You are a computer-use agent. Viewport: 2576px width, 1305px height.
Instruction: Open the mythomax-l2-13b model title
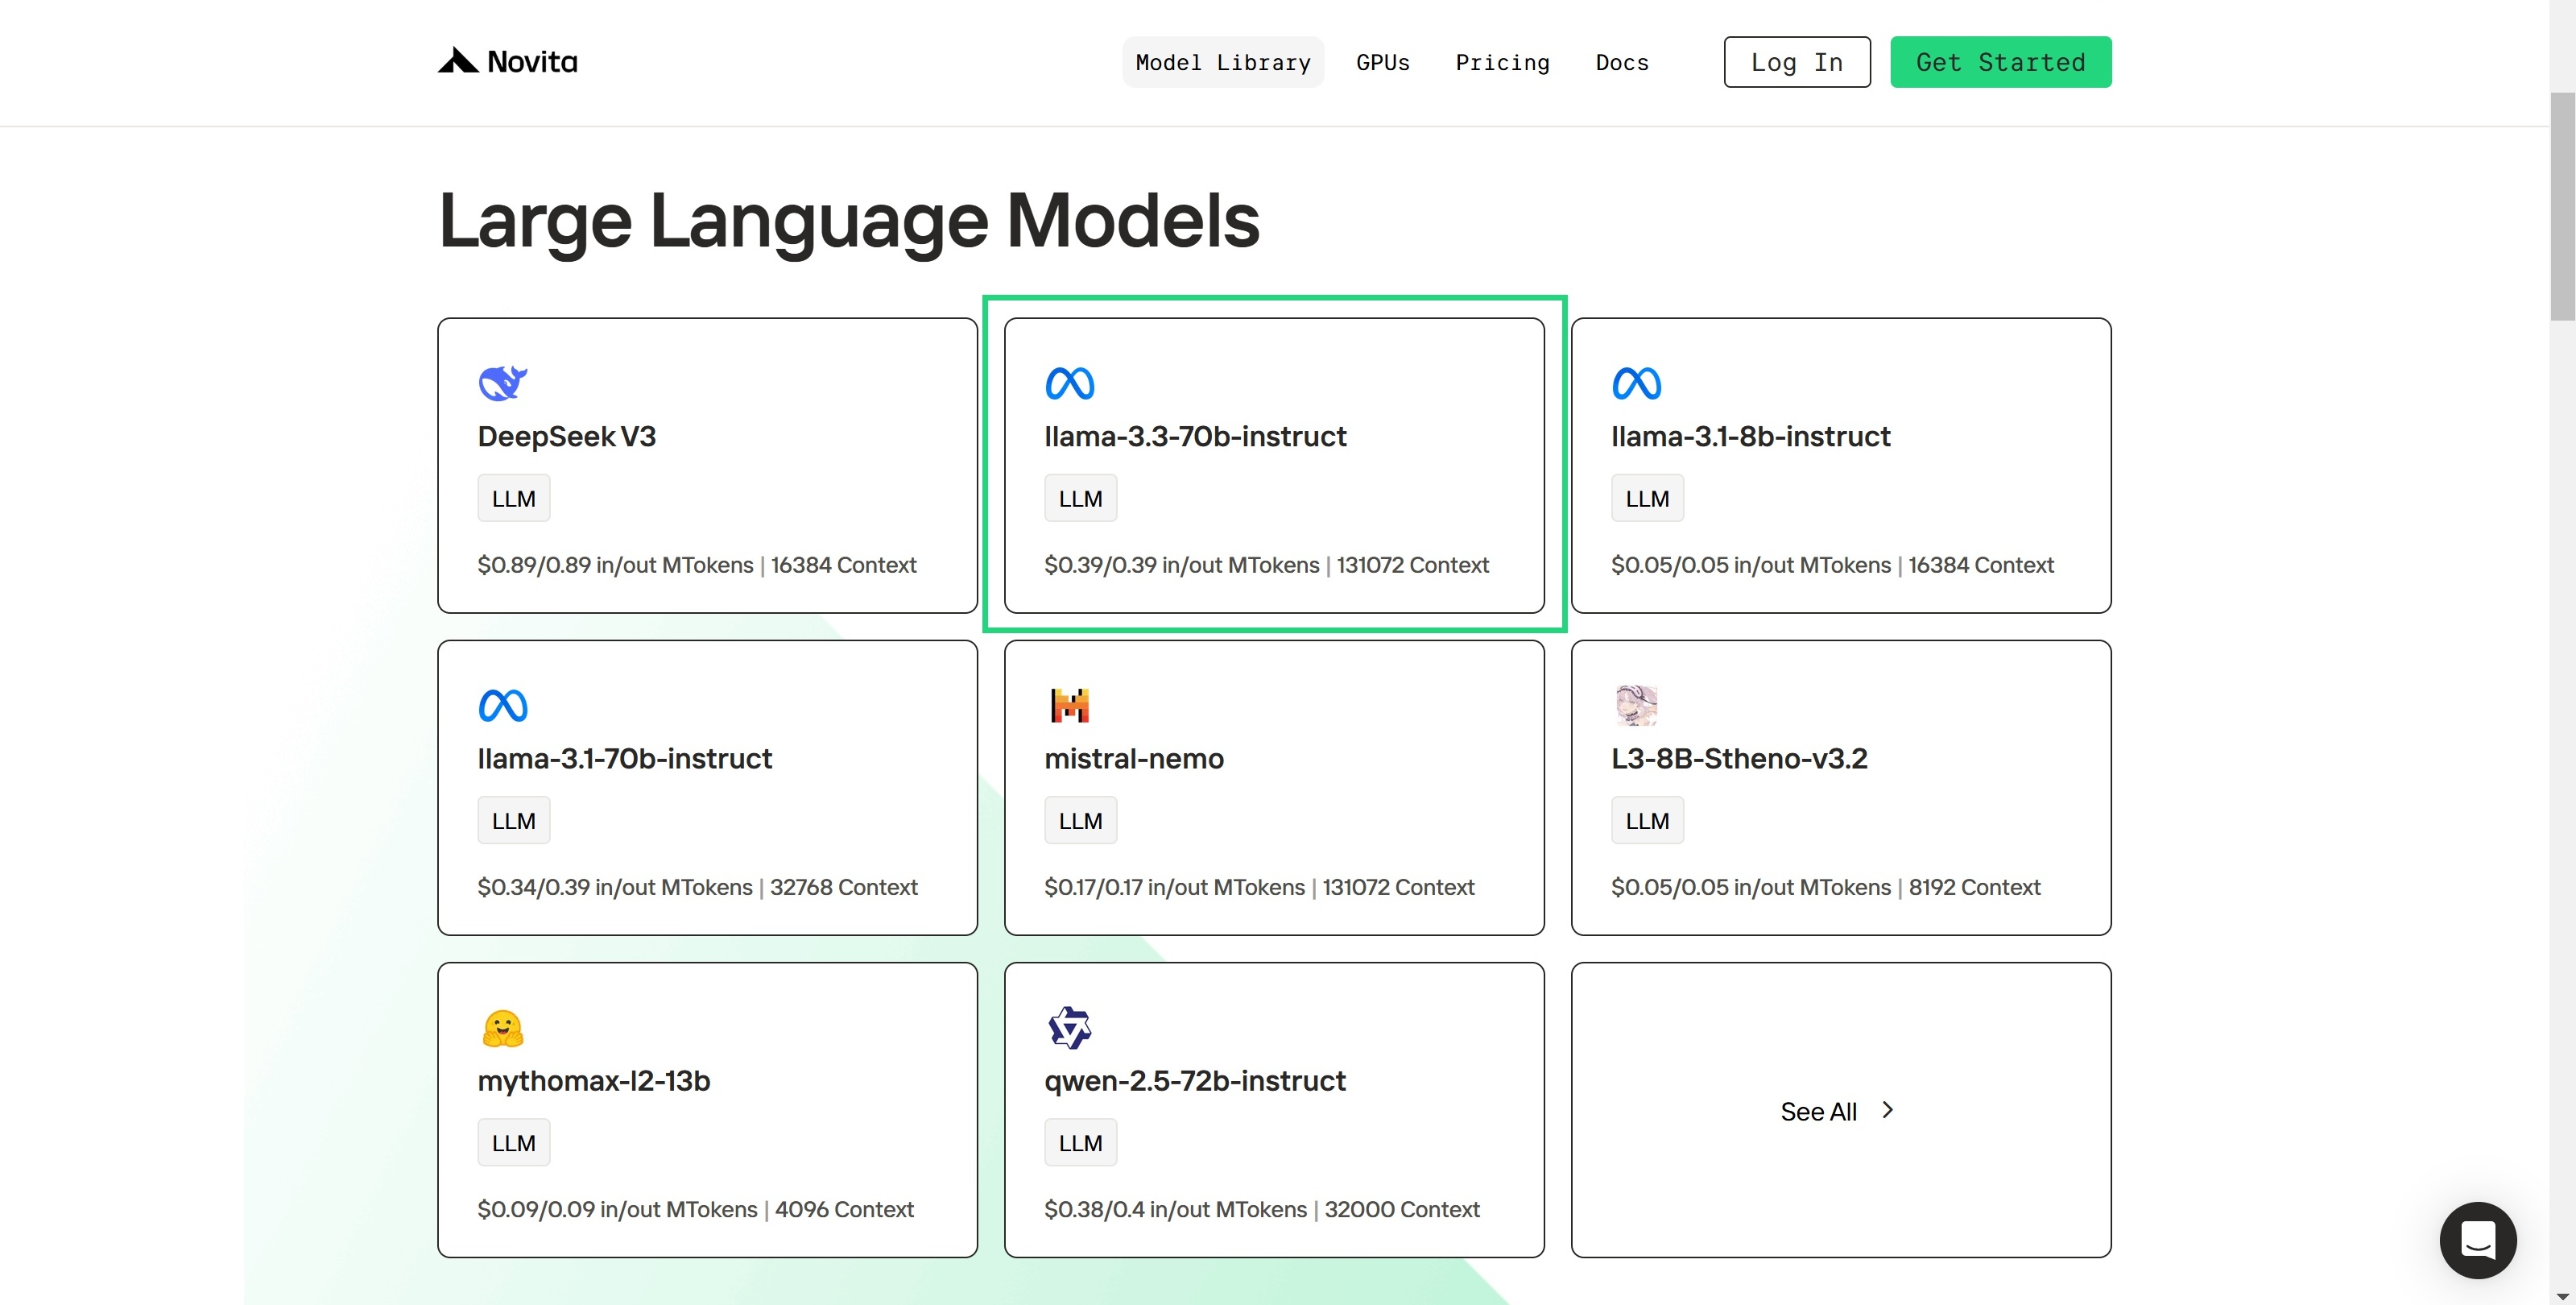593,1081
